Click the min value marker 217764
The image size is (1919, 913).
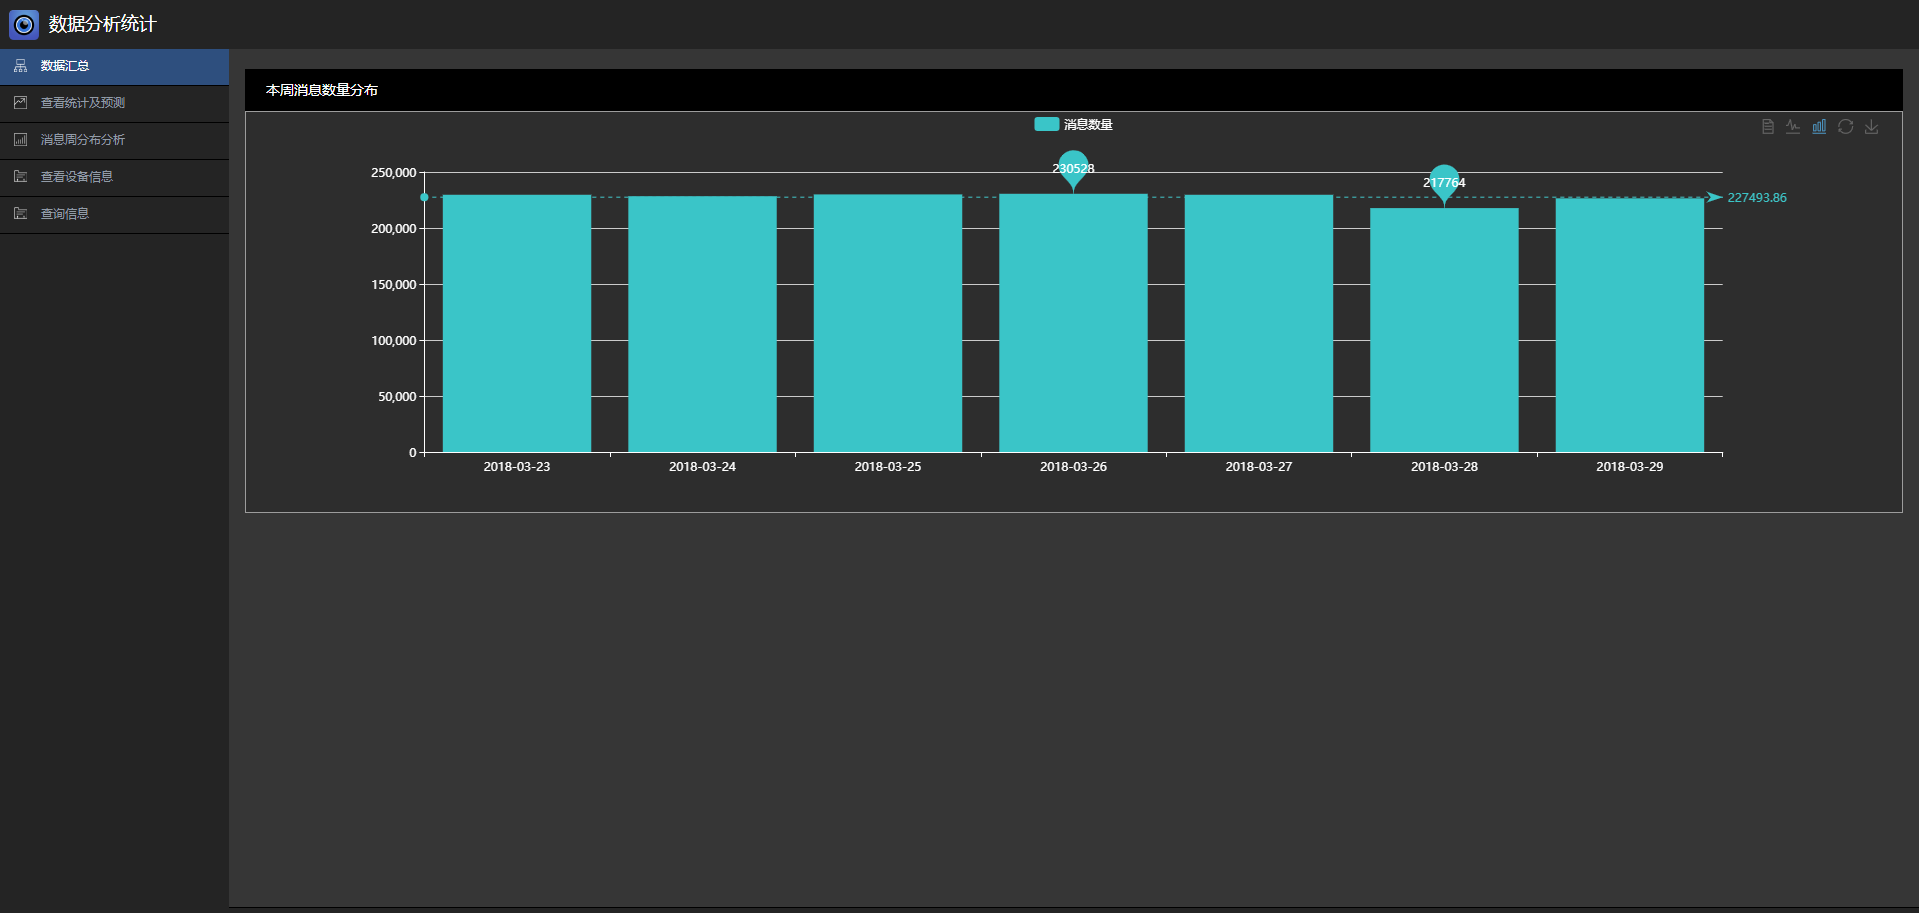tap(1444, 182)
